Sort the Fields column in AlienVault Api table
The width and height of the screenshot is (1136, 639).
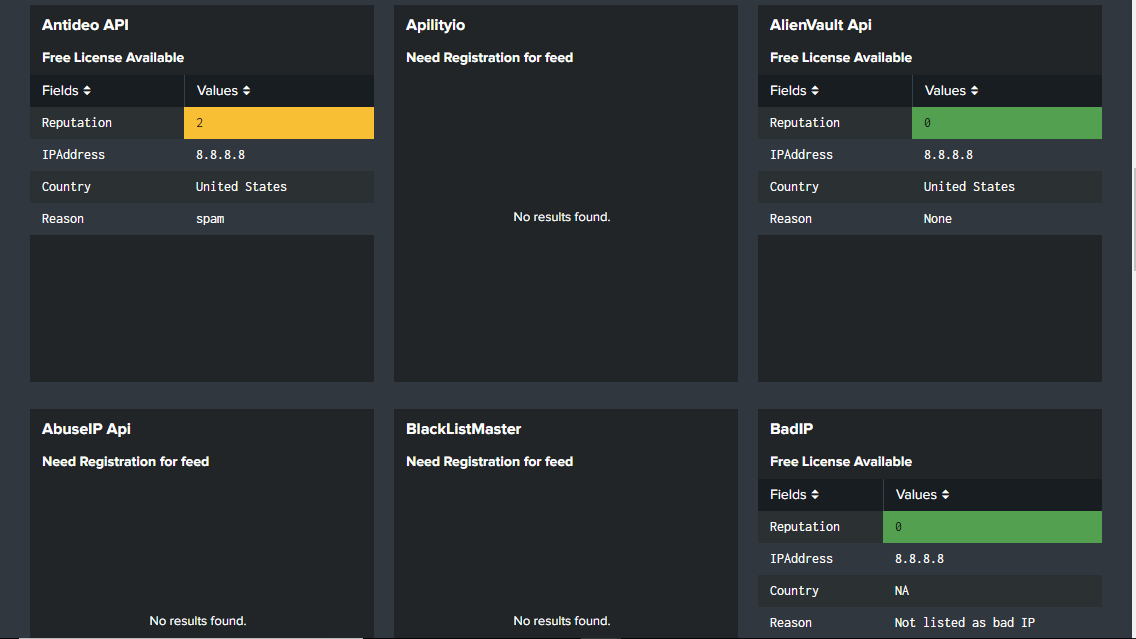(795, 90)
